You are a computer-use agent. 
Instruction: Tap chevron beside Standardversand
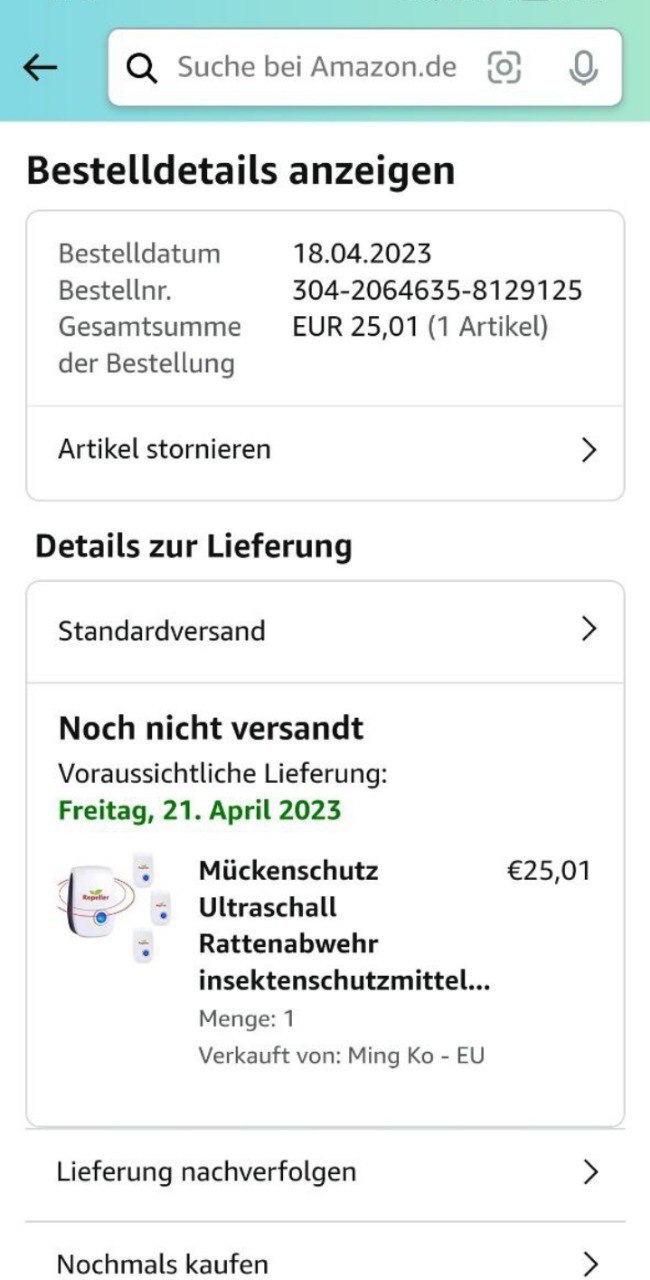click(589, 629)
